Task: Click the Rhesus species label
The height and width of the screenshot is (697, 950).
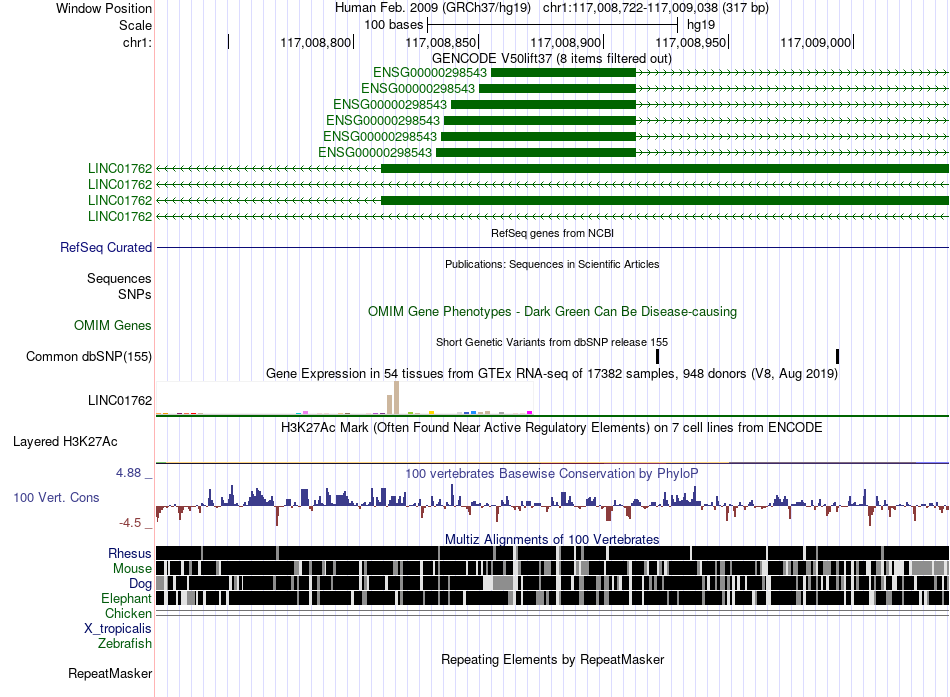Action: click(x=130, y=553)
